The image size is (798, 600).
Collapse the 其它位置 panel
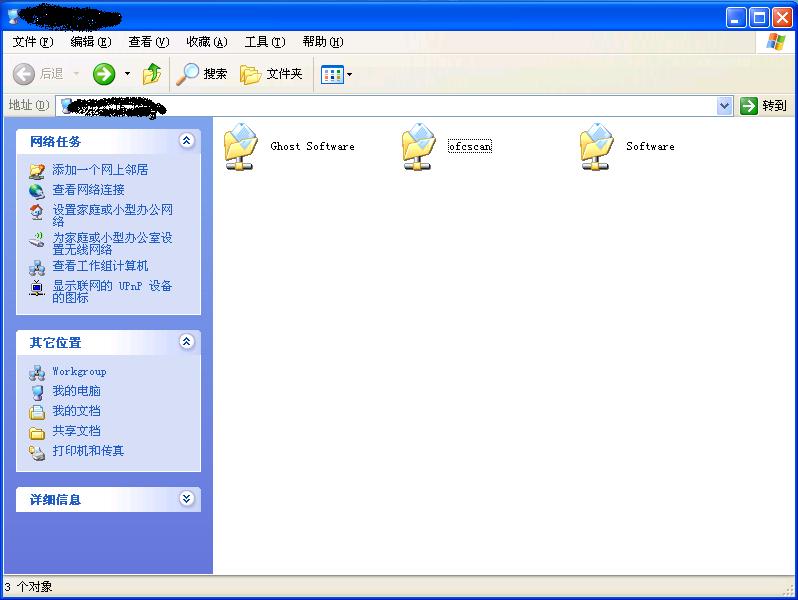186,341
